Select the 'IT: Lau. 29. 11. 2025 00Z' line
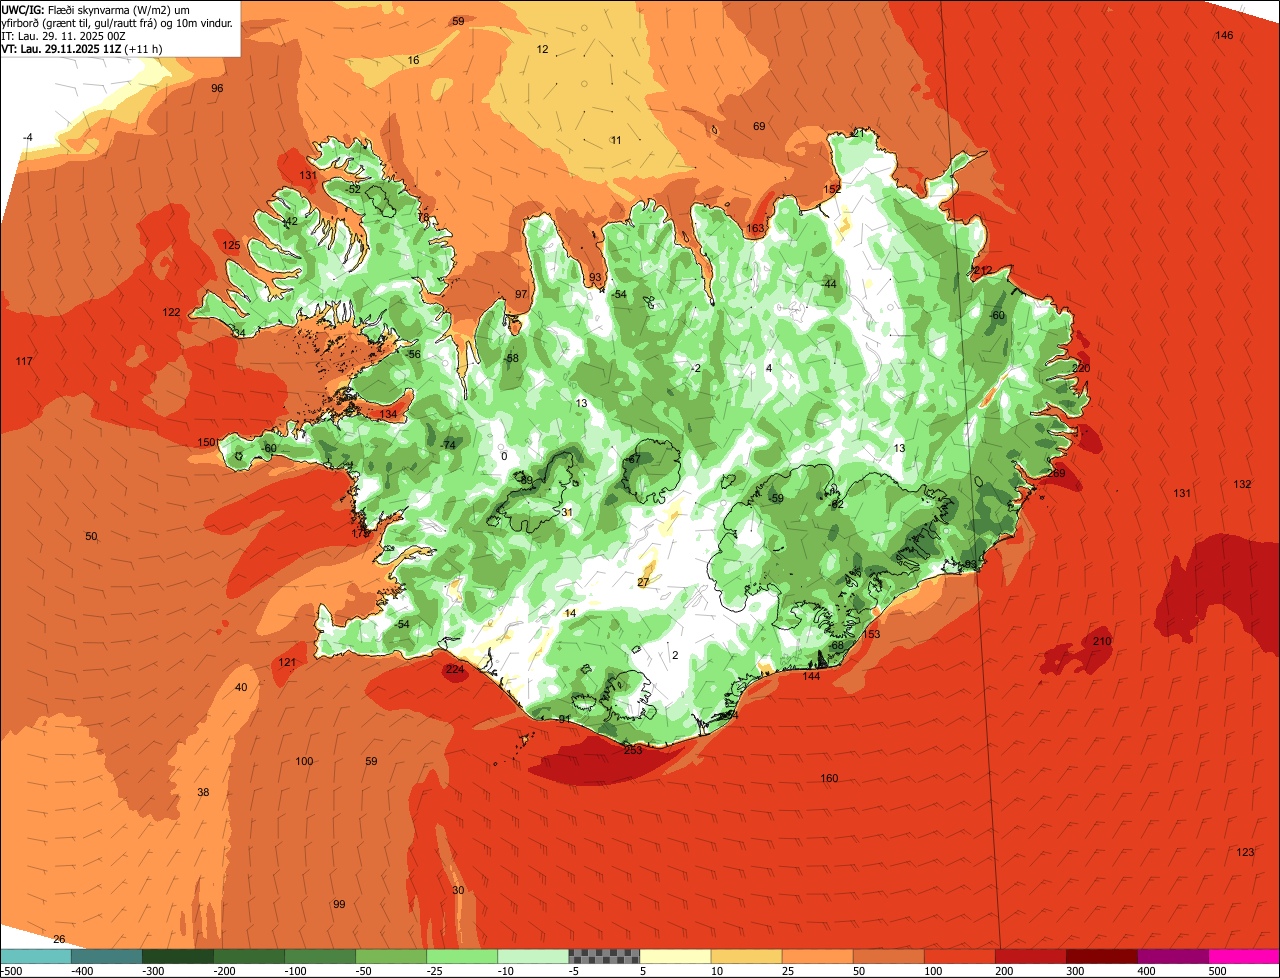The image size is (1280, 978). [x=64, y=35]
